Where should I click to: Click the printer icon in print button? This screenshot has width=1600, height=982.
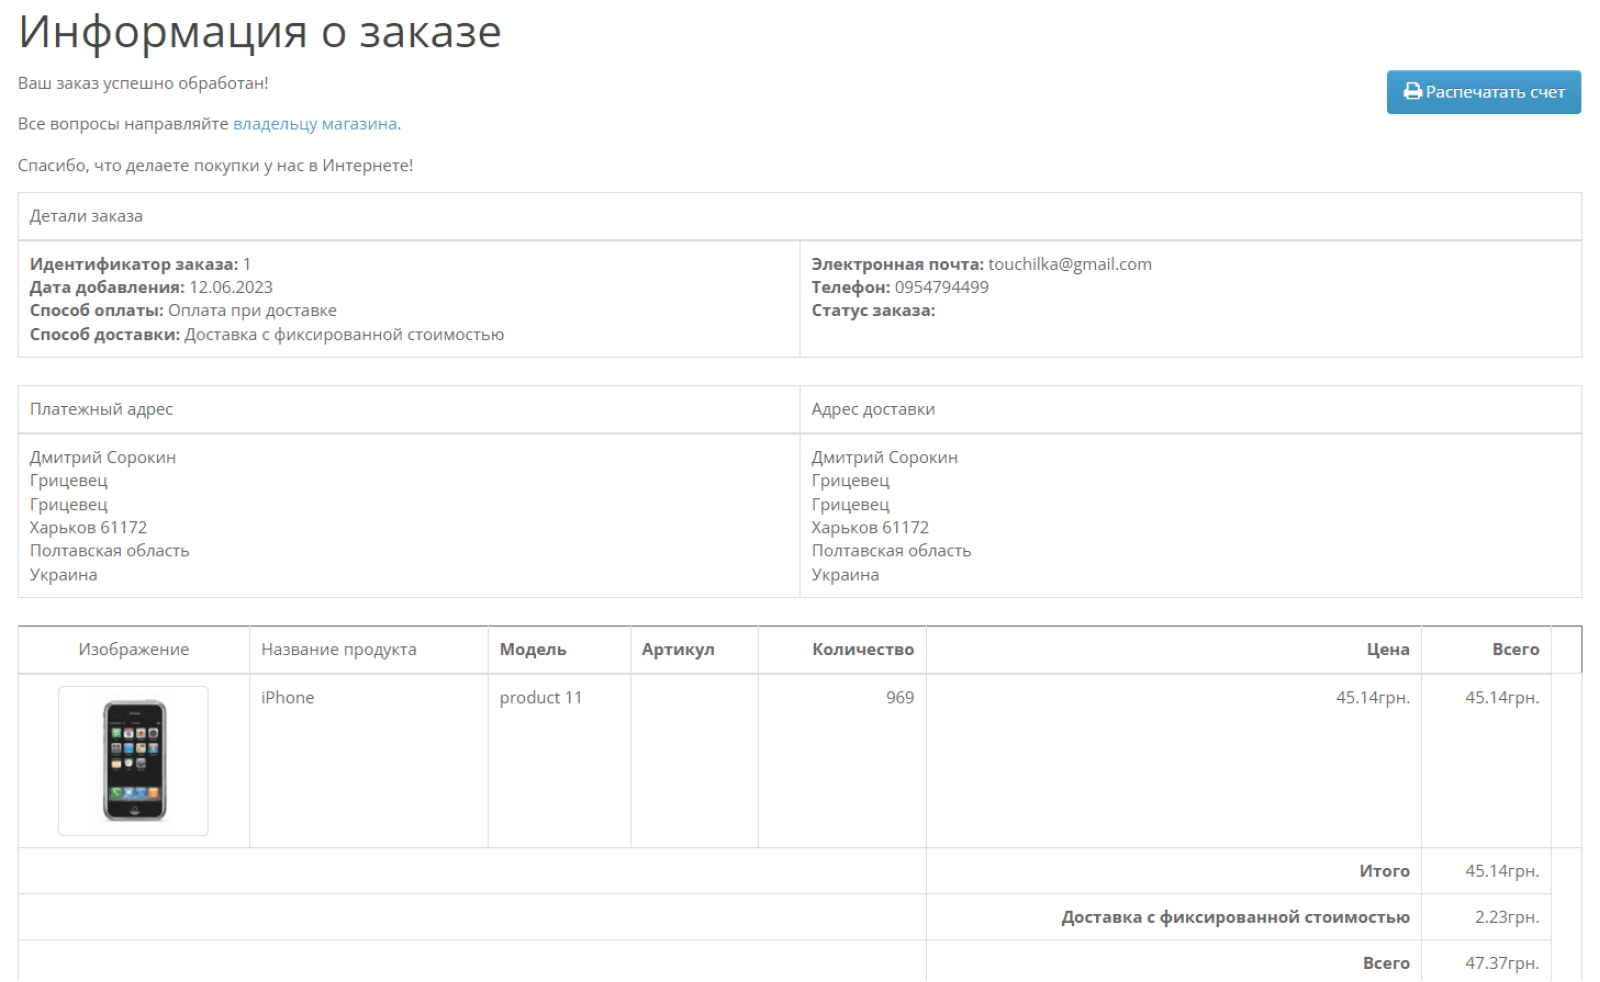pyautogui.click(x=1412, y=92)
